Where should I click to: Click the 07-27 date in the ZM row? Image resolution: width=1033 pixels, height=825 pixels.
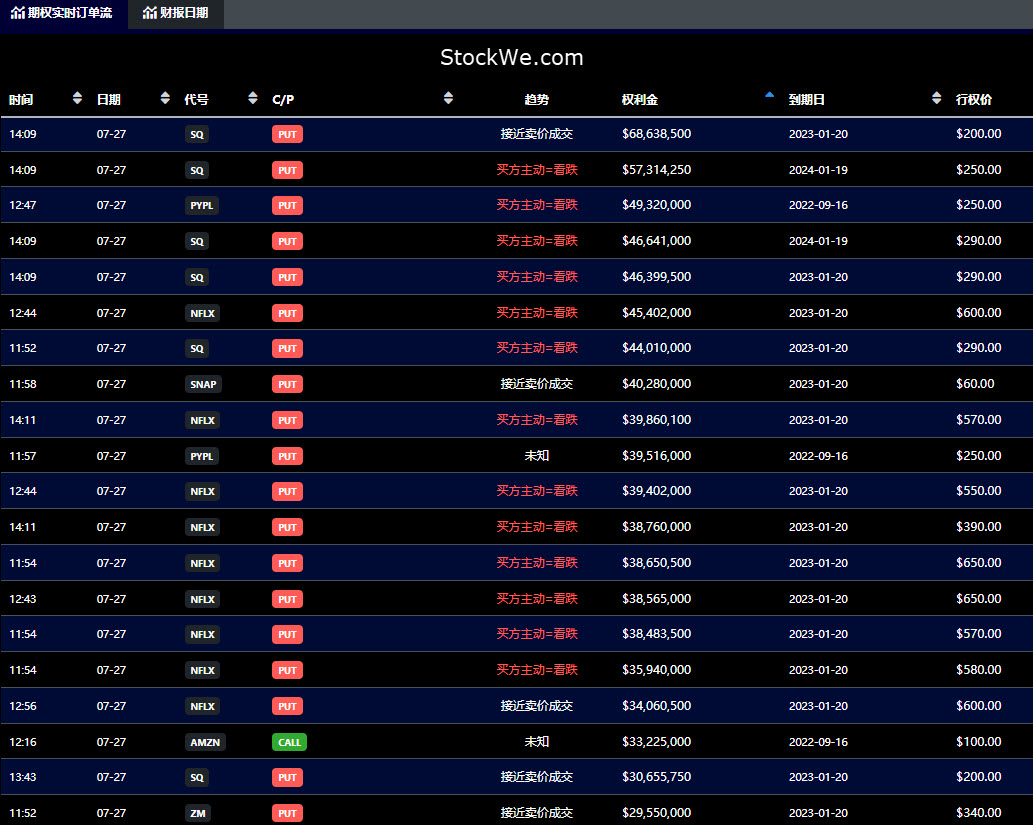pyautogui.click(x=111, y=812)
